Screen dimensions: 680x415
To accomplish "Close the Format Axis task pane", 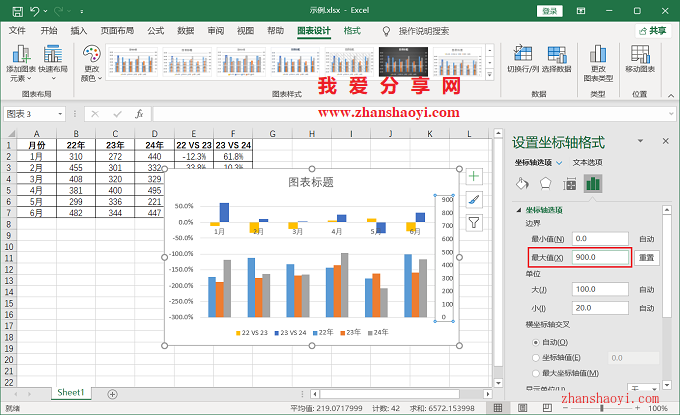I will (x=665, y=141).
